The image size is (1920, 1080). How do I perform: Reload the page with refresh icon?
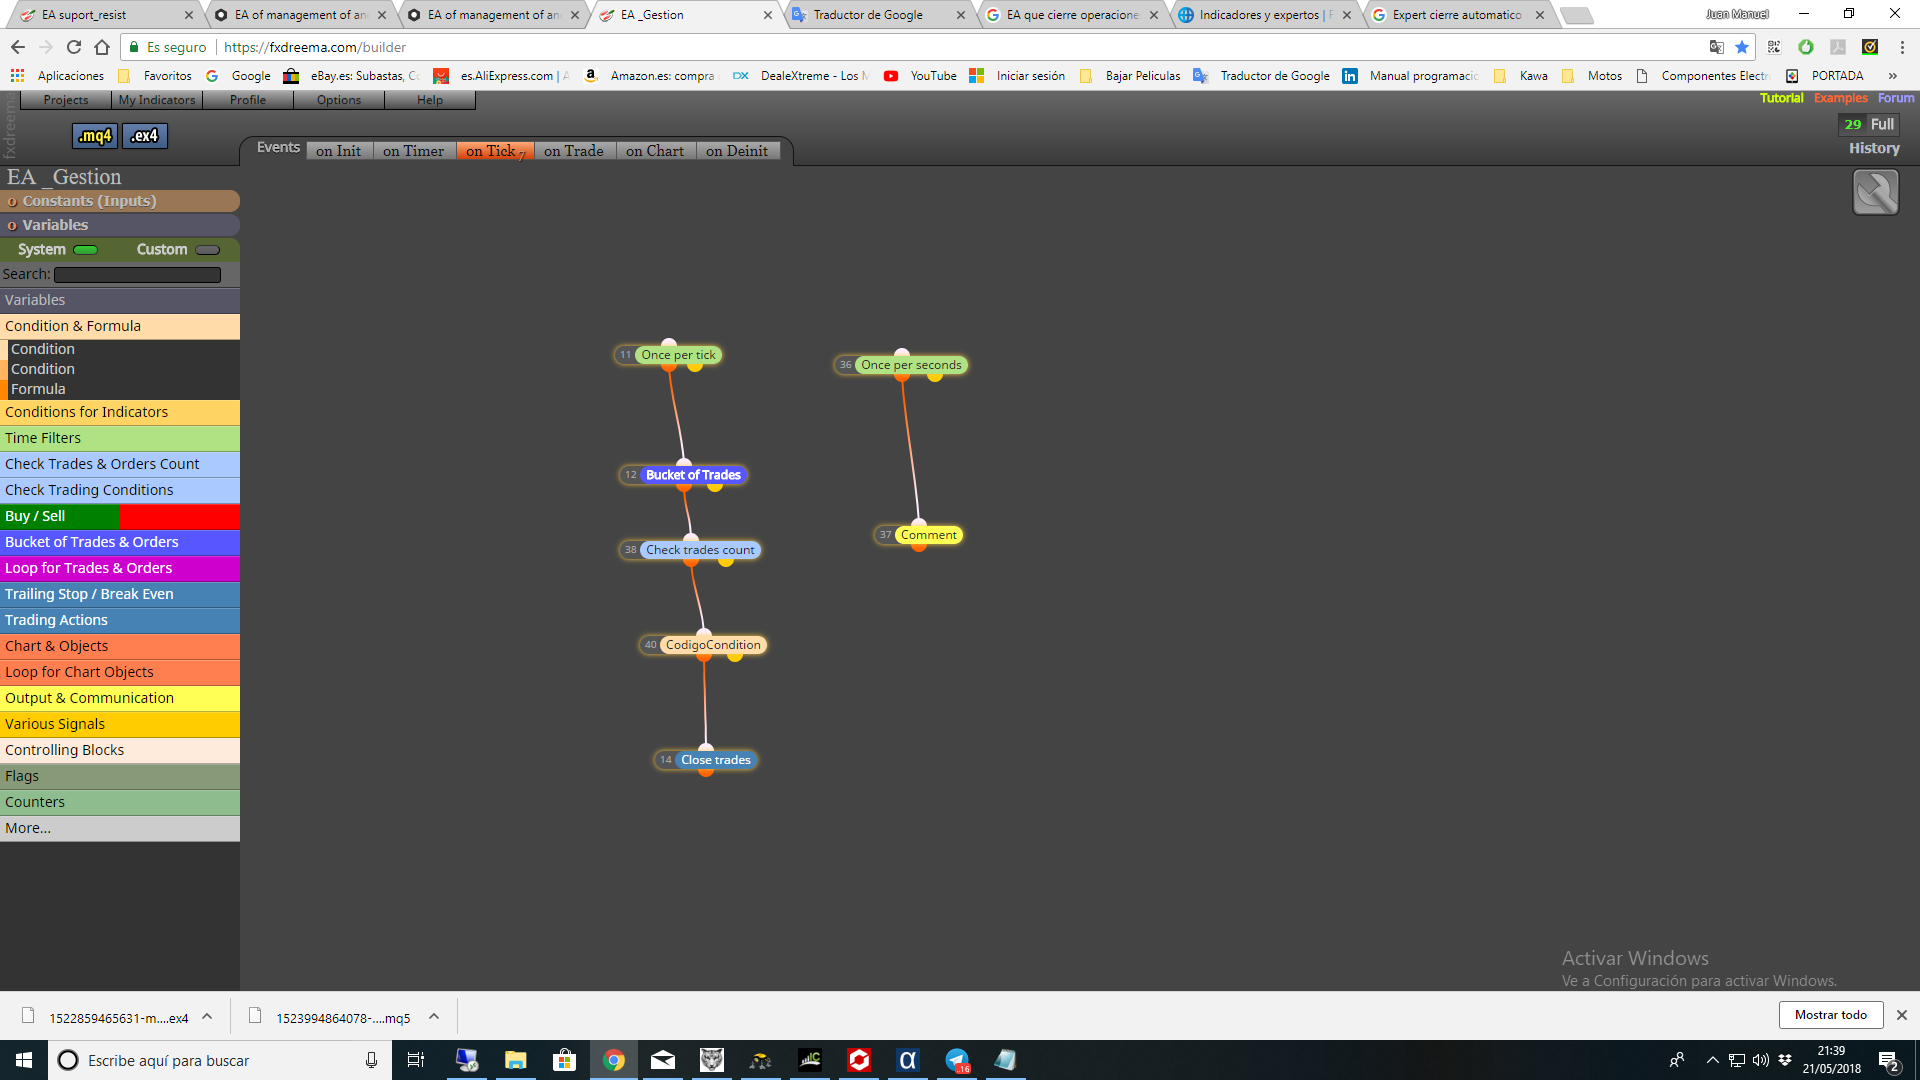74,47
